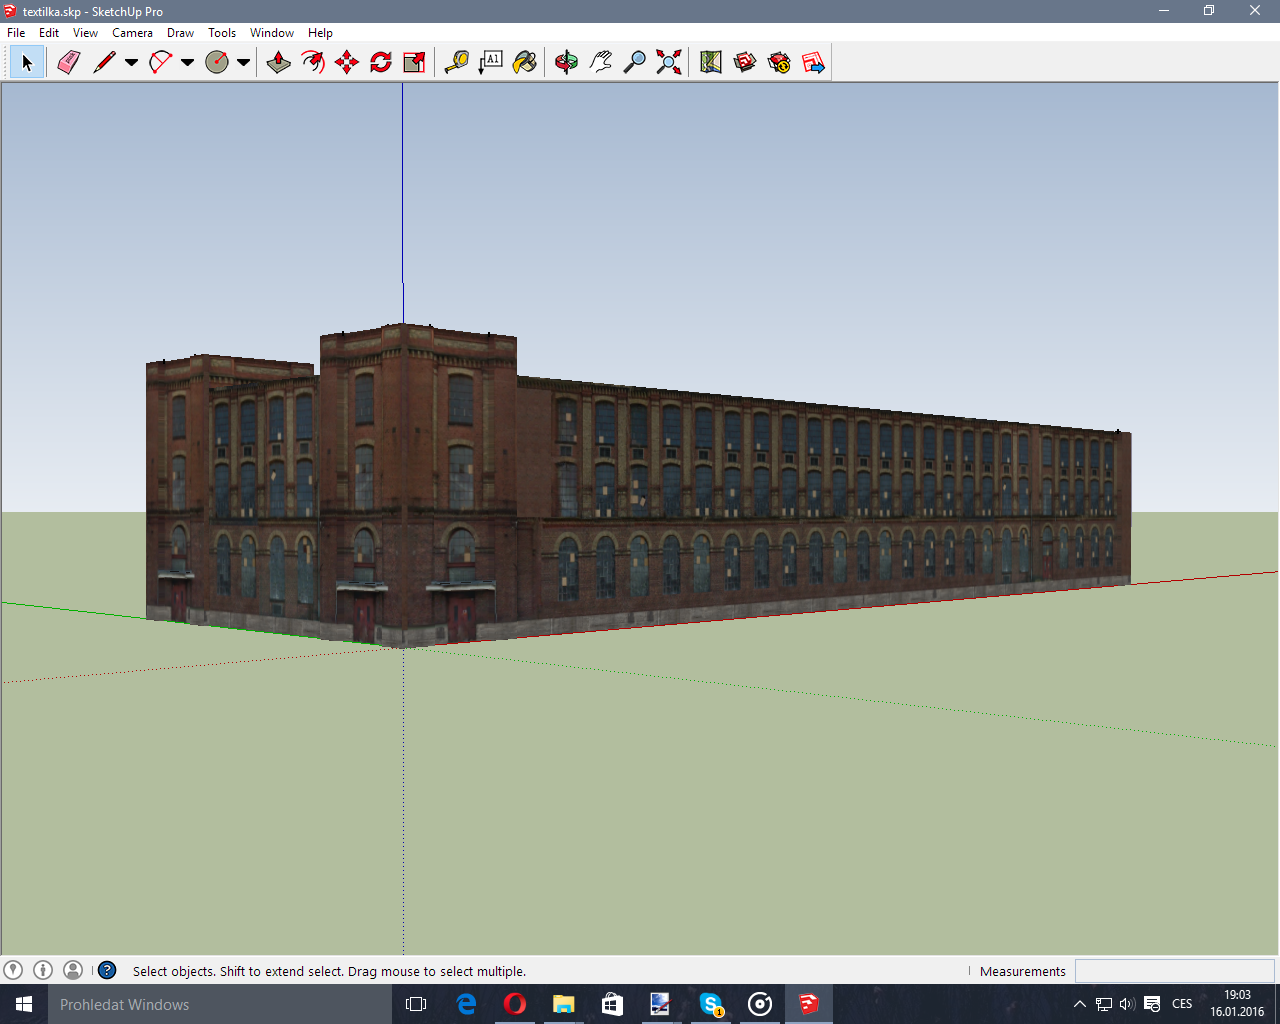1280x1024 pixels.
Task: Choose the Move tool
Action: click(347, 62)
